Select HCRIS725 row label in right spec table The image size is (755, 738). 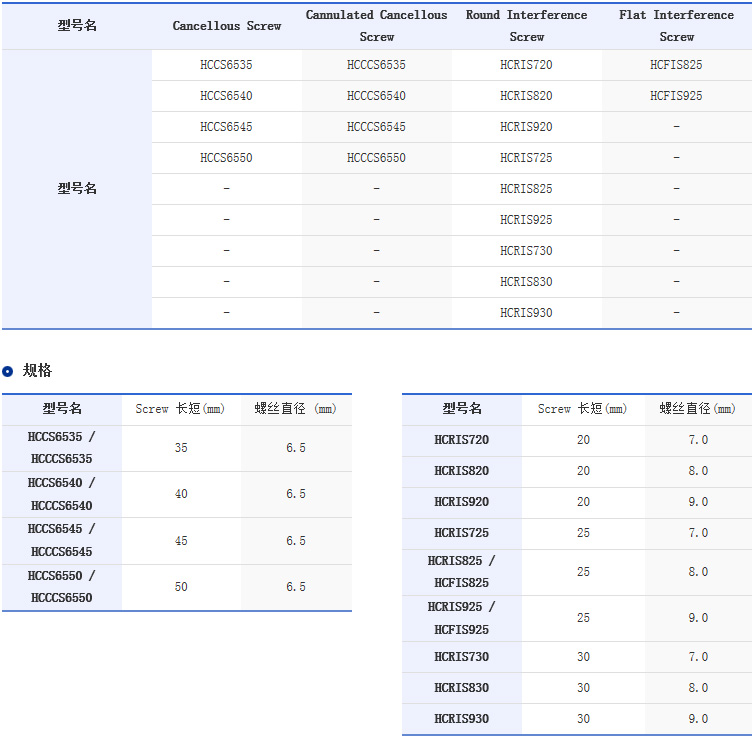point(461,533)
